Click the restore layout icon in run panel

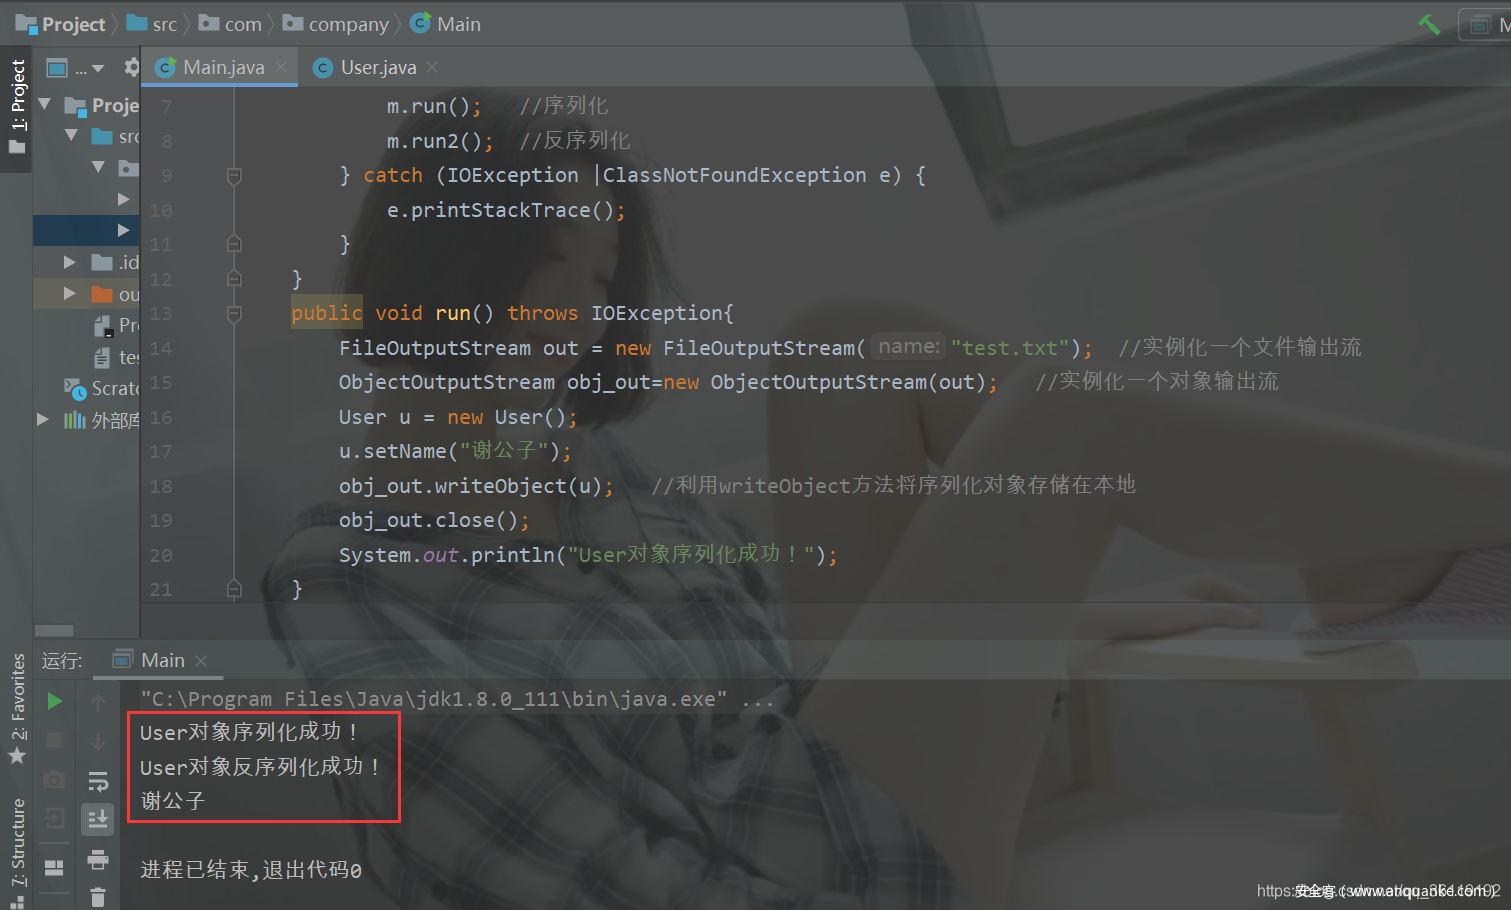pyautogui.click(x=55, y=867)
